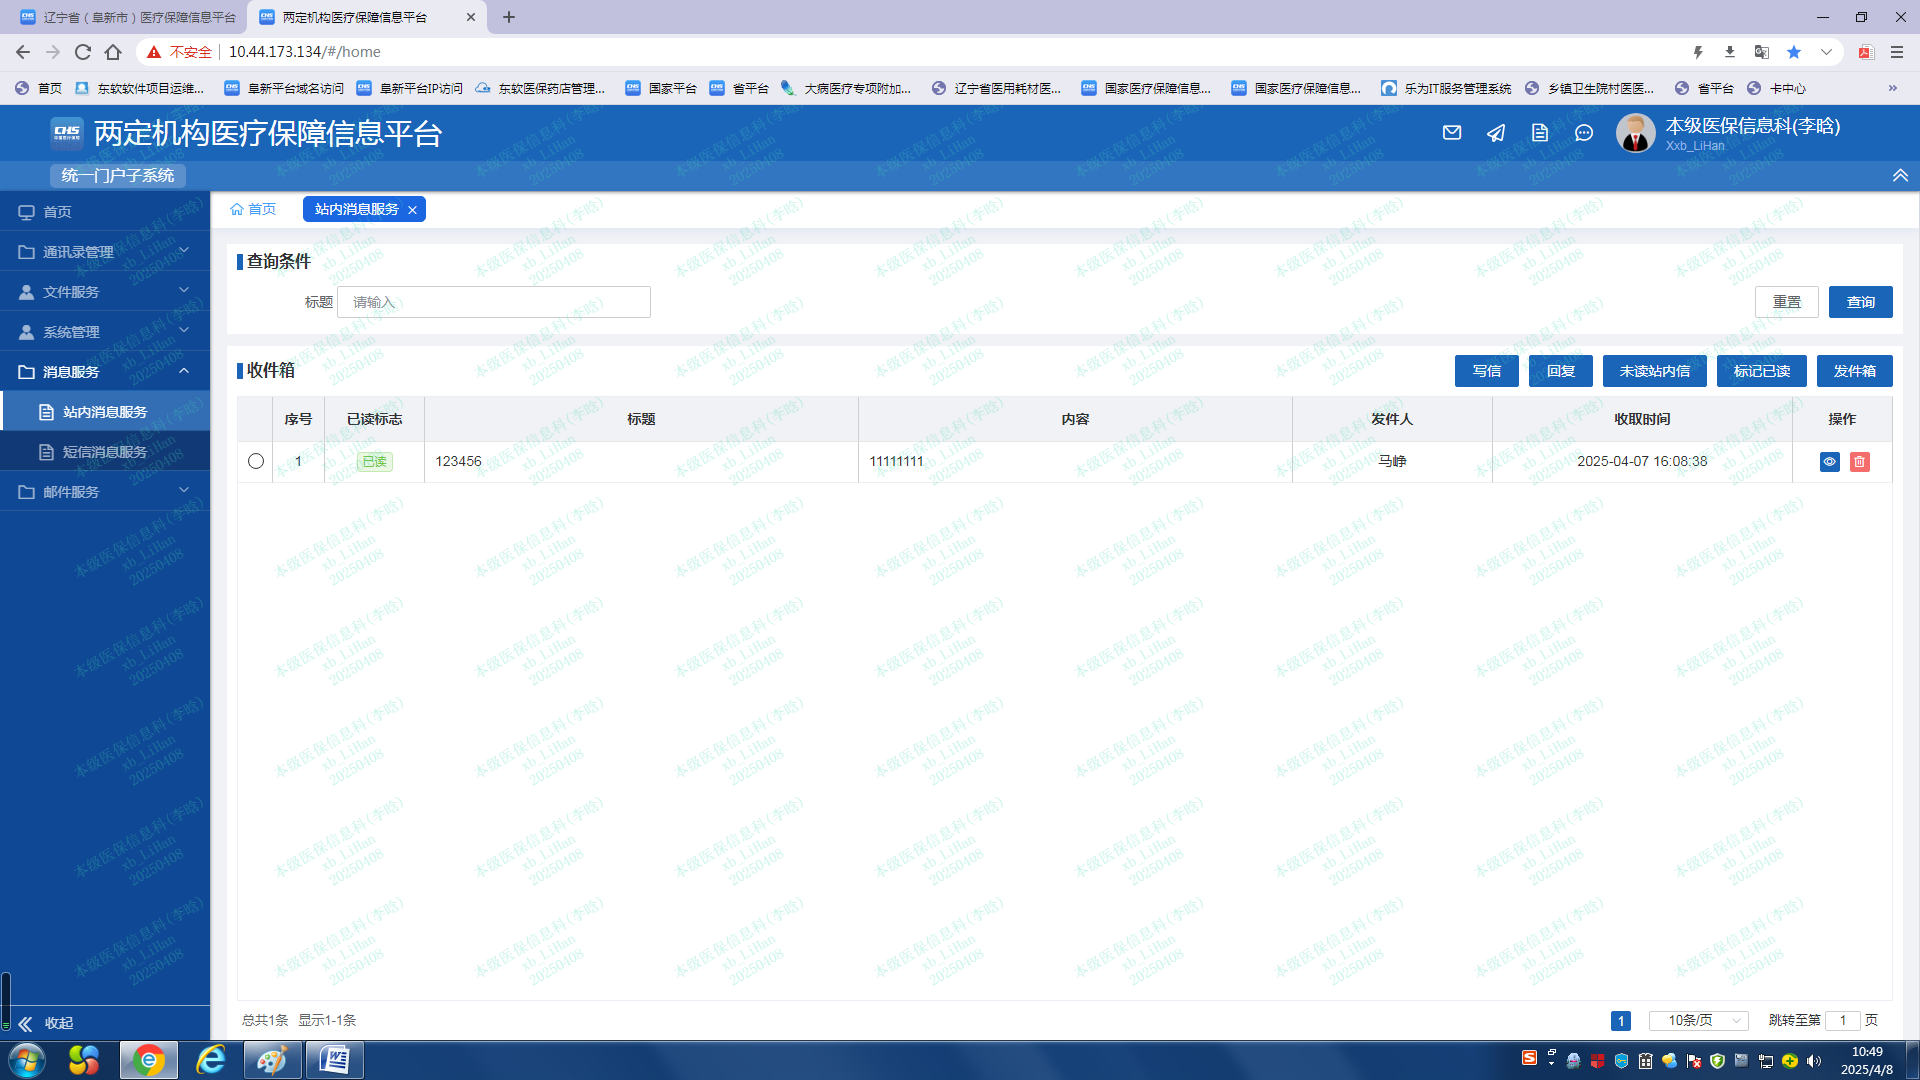This screenshot has height=1080, width=1920.
Task: Delete message 123456 with trash icon
Action: pos(1860,462)
